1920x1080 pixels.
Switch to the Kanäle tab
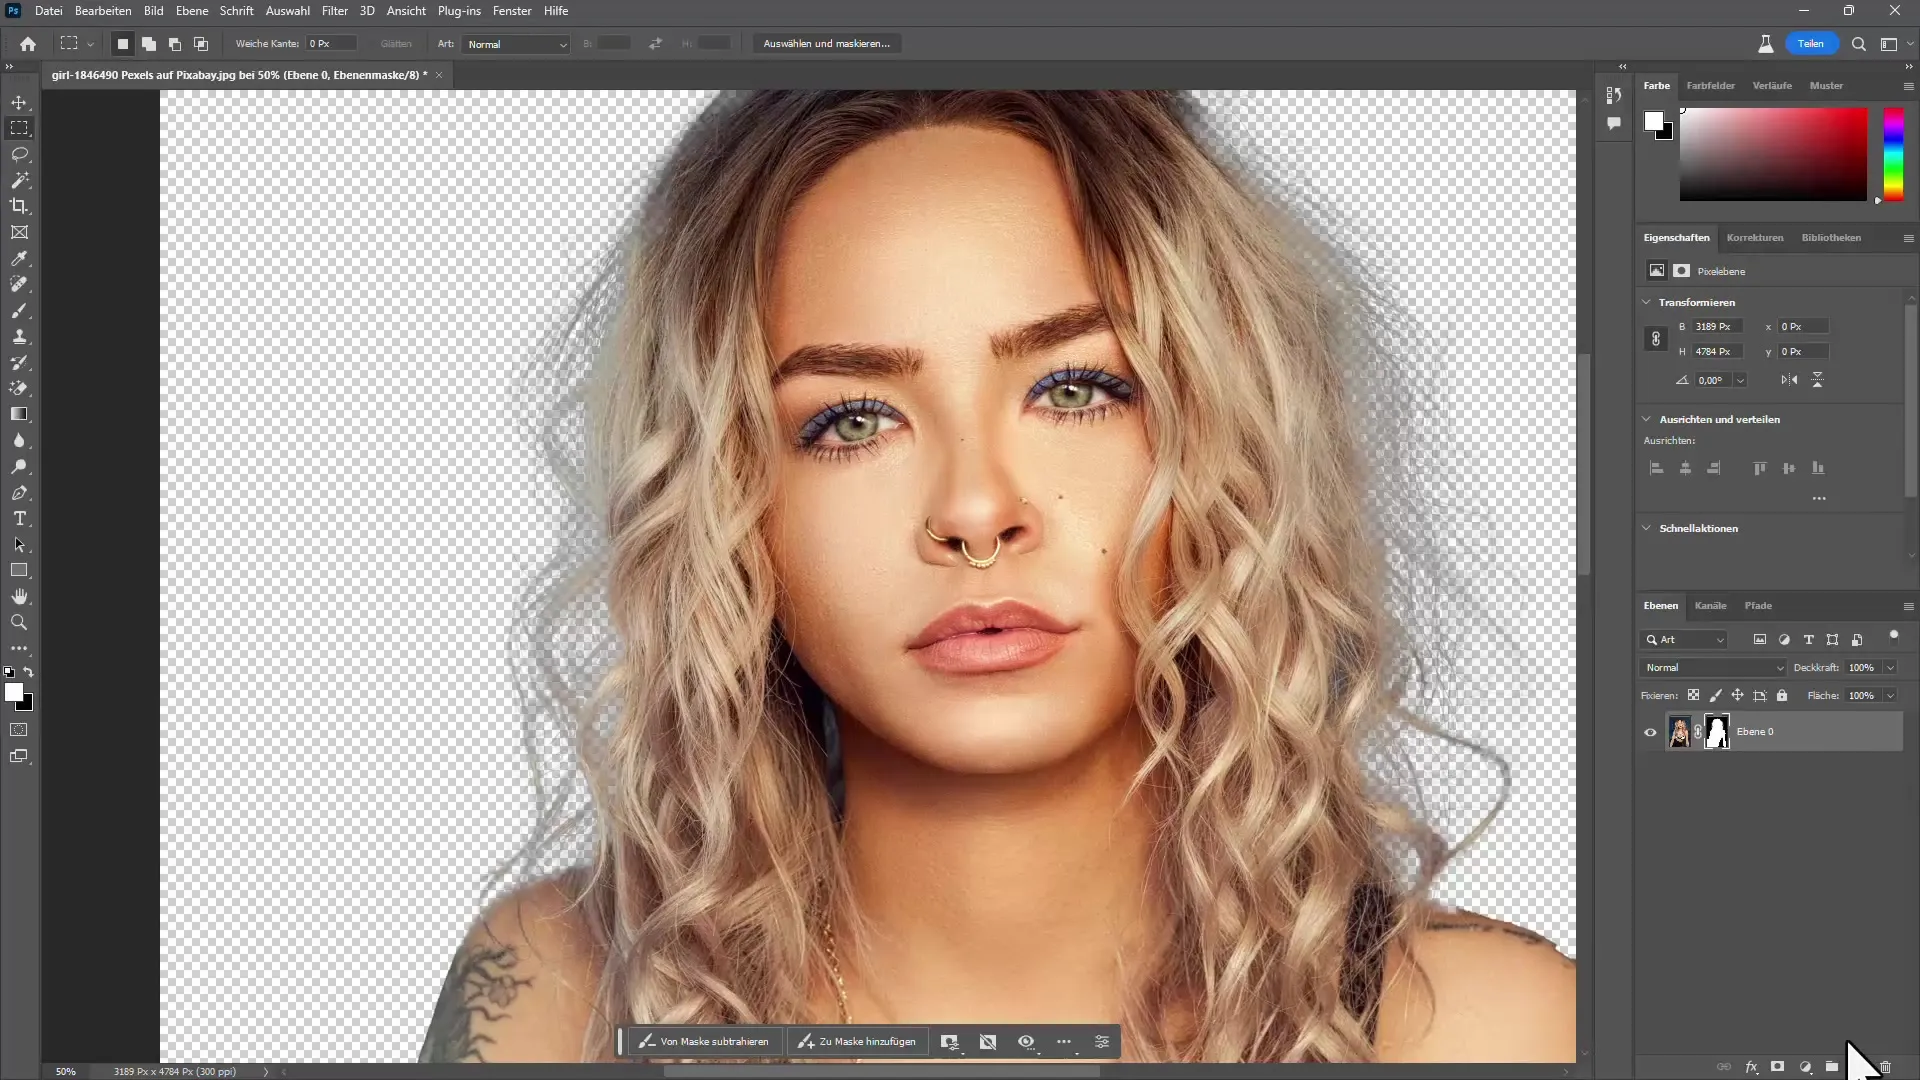pyautogui.click(x=1710, y=605)
